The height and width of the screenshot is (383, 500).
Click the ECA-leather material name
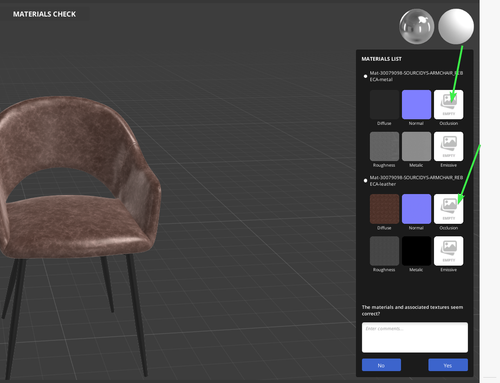(x=416, y=181)
